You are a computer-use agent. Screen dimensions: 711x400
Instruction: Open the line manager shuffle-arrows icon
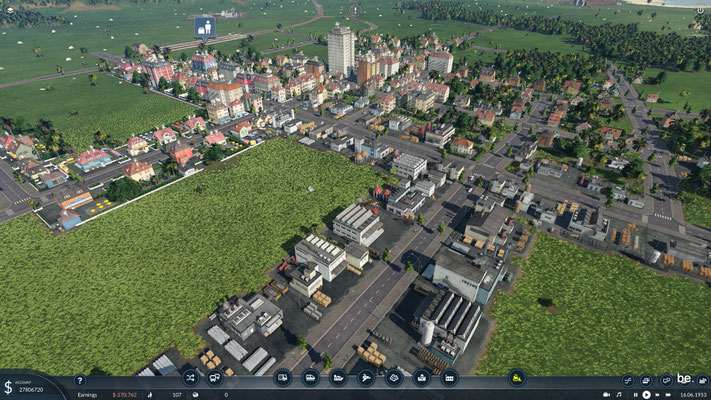click(190, 378)
